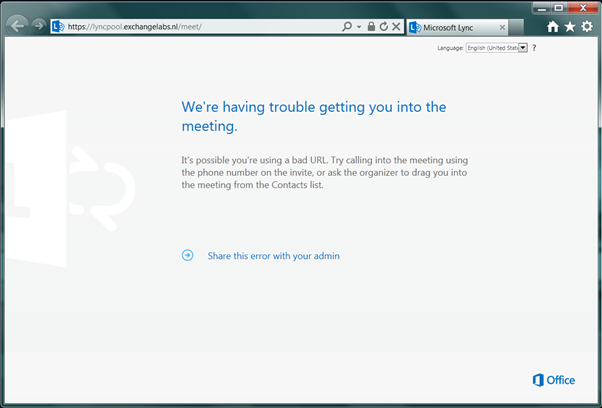Screen dimensions: 602x408
Task: Open the Home page icon
Action: [x=553, y=27]
